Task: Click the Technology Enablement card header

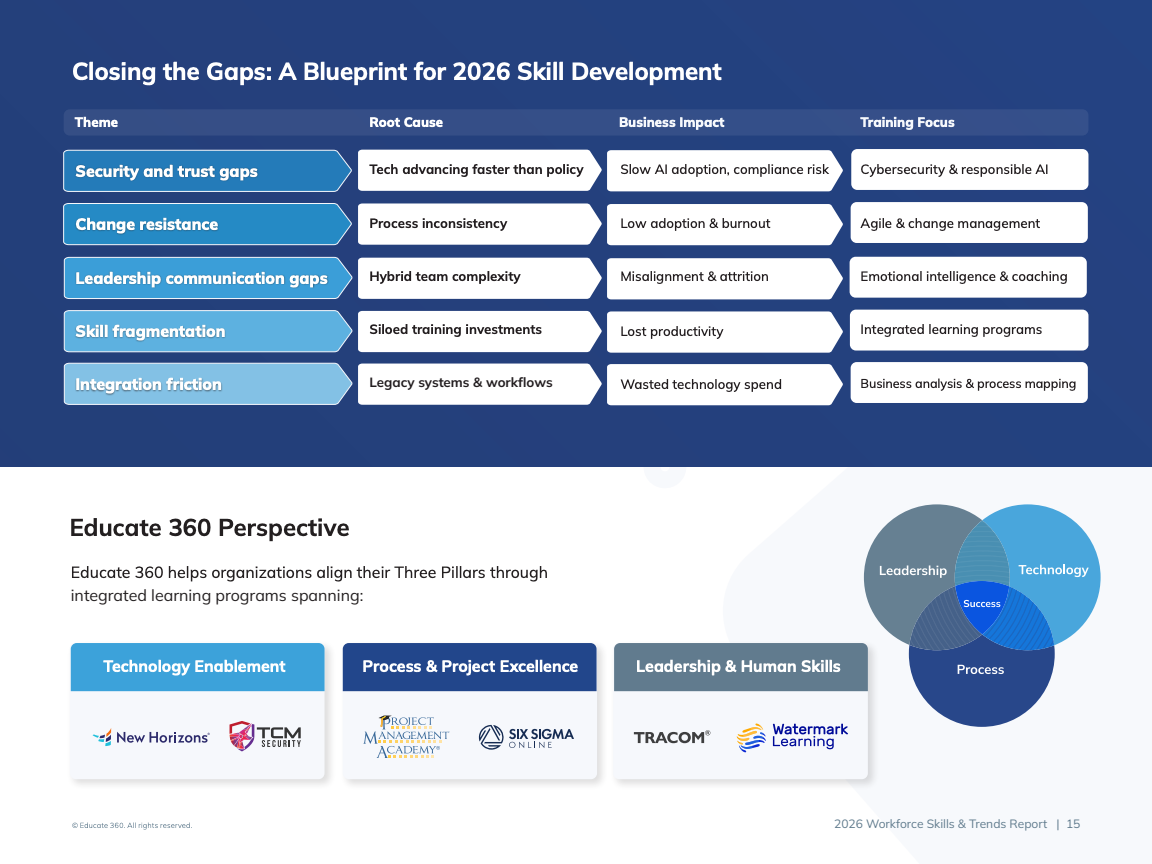Action: (x=197, y=667)
